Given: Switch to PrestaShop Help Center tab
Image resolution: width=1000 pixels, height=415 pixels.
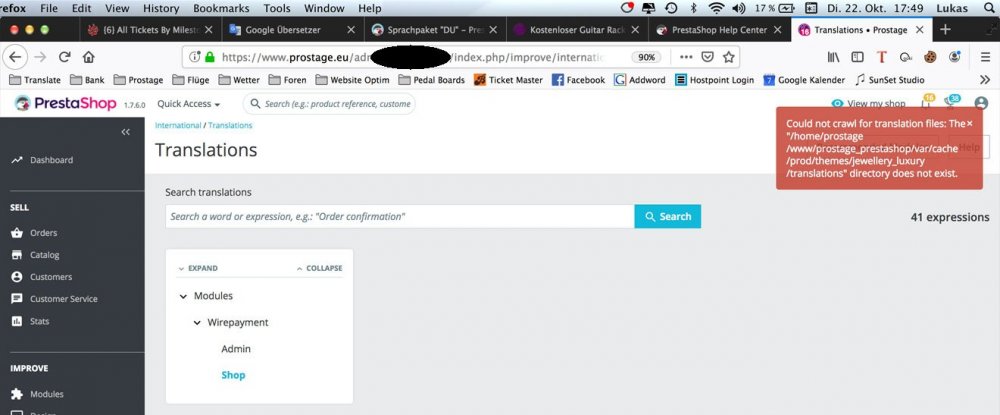Looking at the screenshot, I should pyautogui.click(x=717, y=29).
